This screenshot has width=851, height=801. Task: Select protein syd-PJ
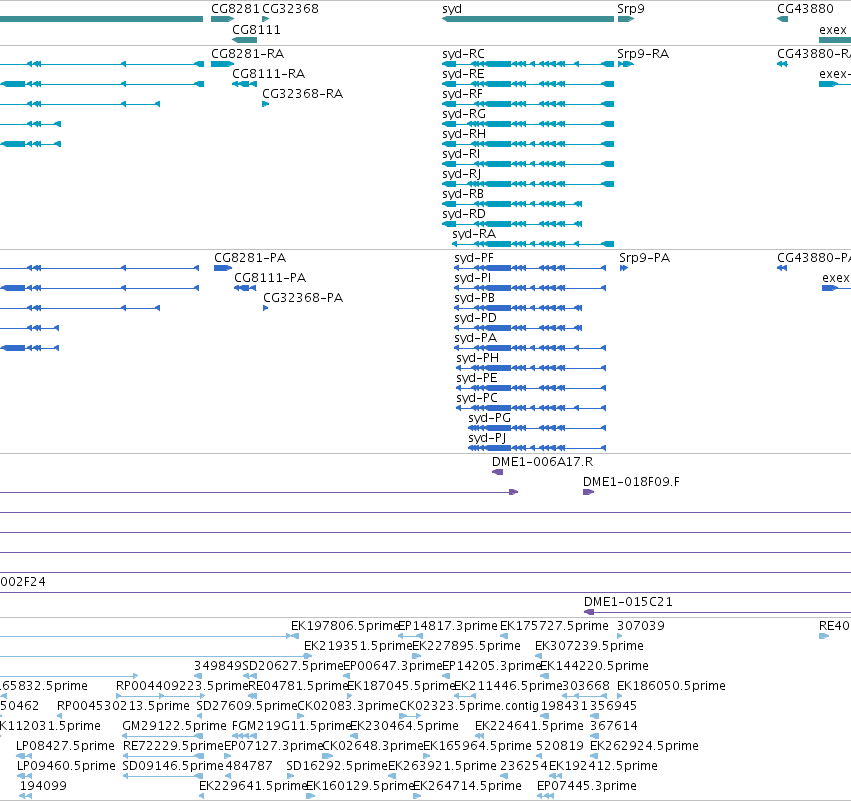537,448
